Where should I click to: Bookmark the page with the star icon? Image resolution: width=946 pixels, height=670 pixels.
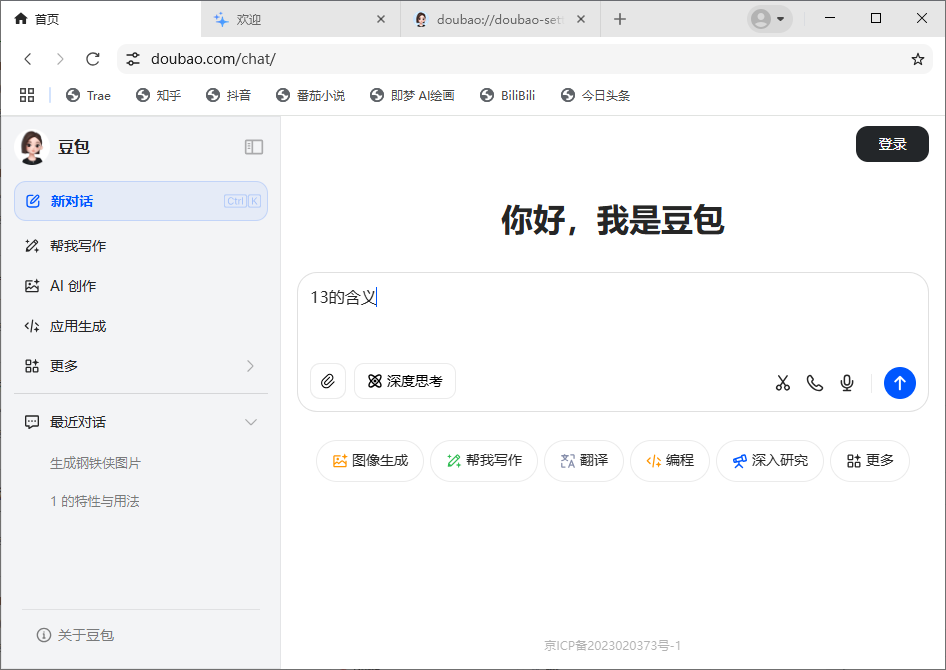pos(918,59)
